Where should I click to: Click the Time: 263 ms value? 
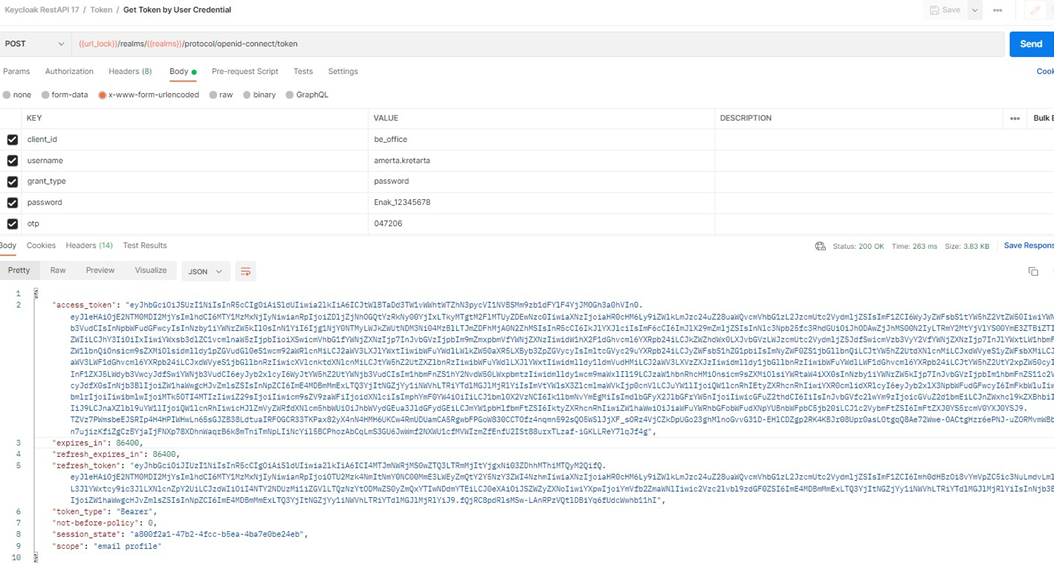click(x=914, y=246)
